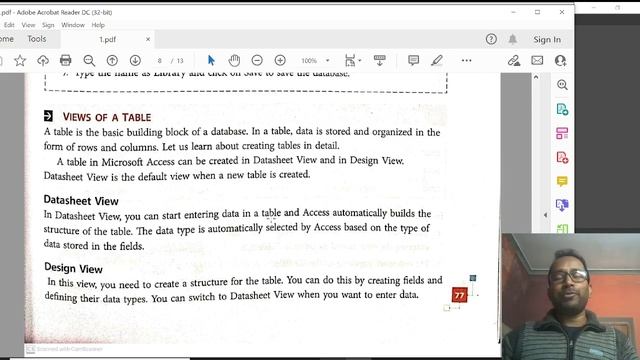Switch to the Tools tab
The height and width of the screenshot is (360, 640).
(x=37, y=39)
